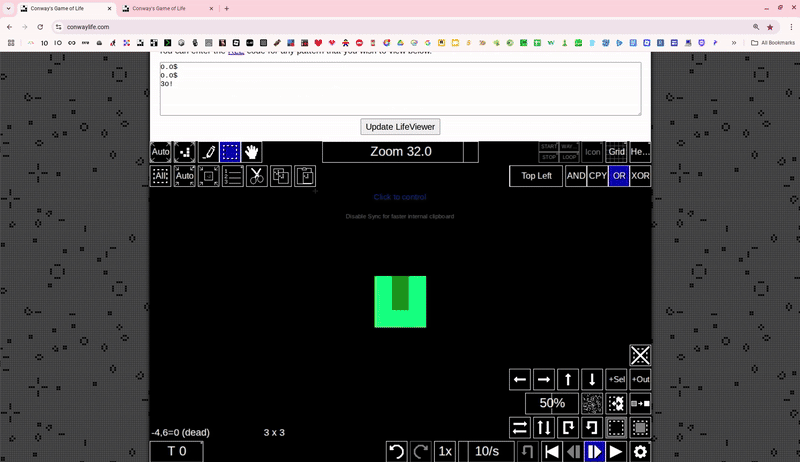Open the Top Left paste position selector
800x462 pixels.
coord(536,176)
